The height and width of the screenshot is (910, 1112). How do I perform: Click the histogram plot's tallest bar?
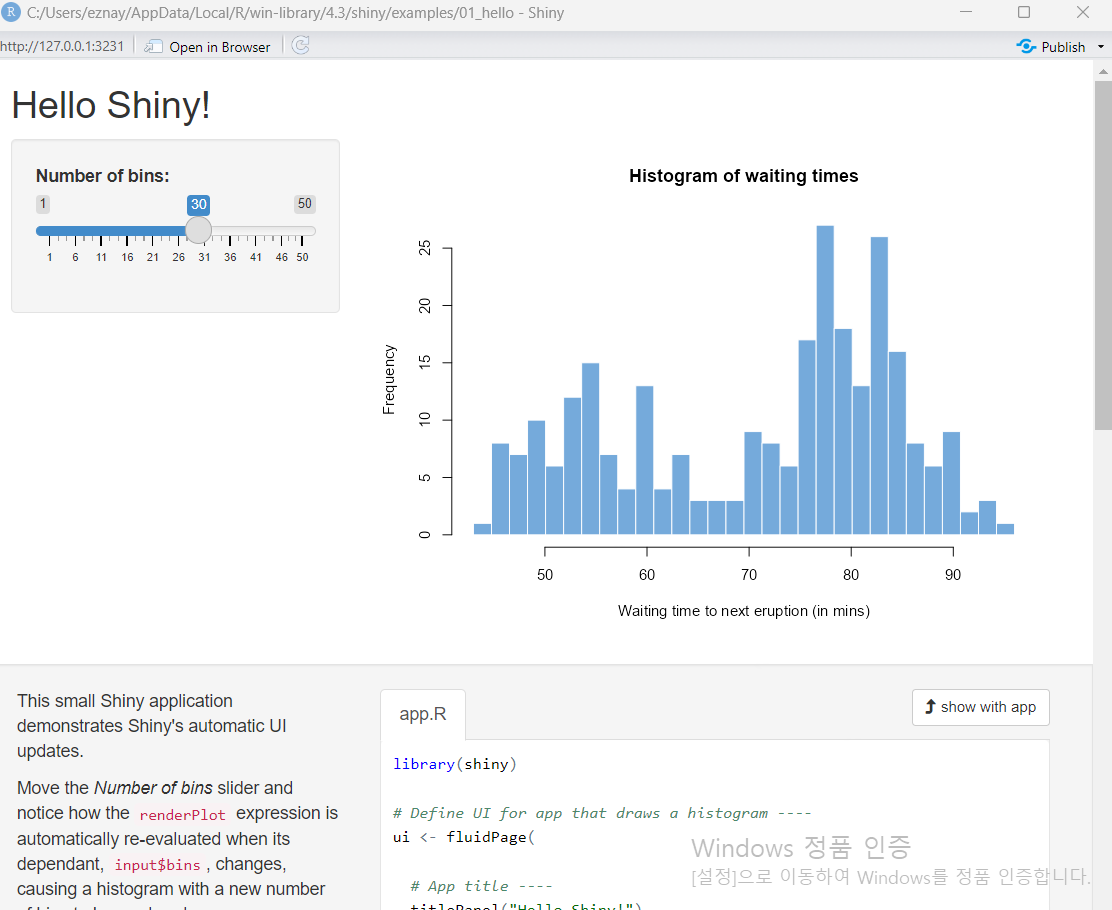825,379
